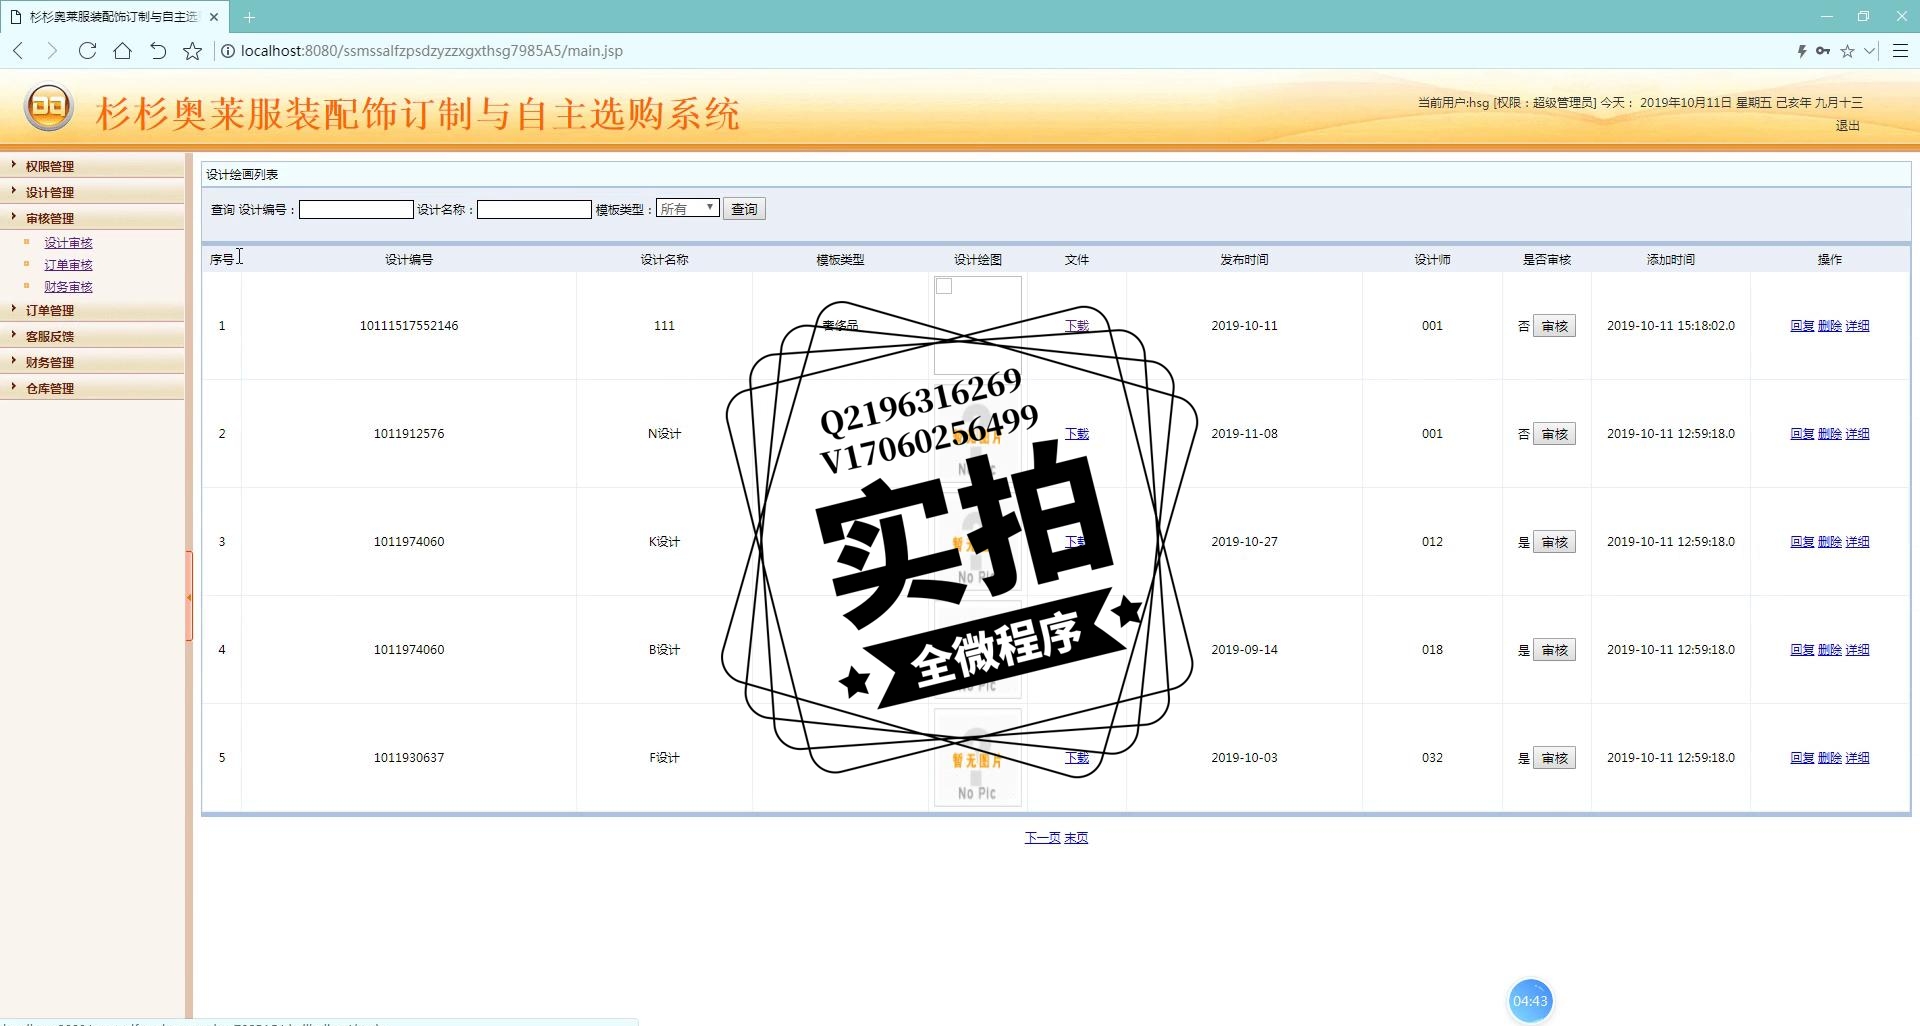The height and width of the screenshot is (1026, 1920).
Task: Toggle the sidebar collapse handle
Action: point(189,597)
